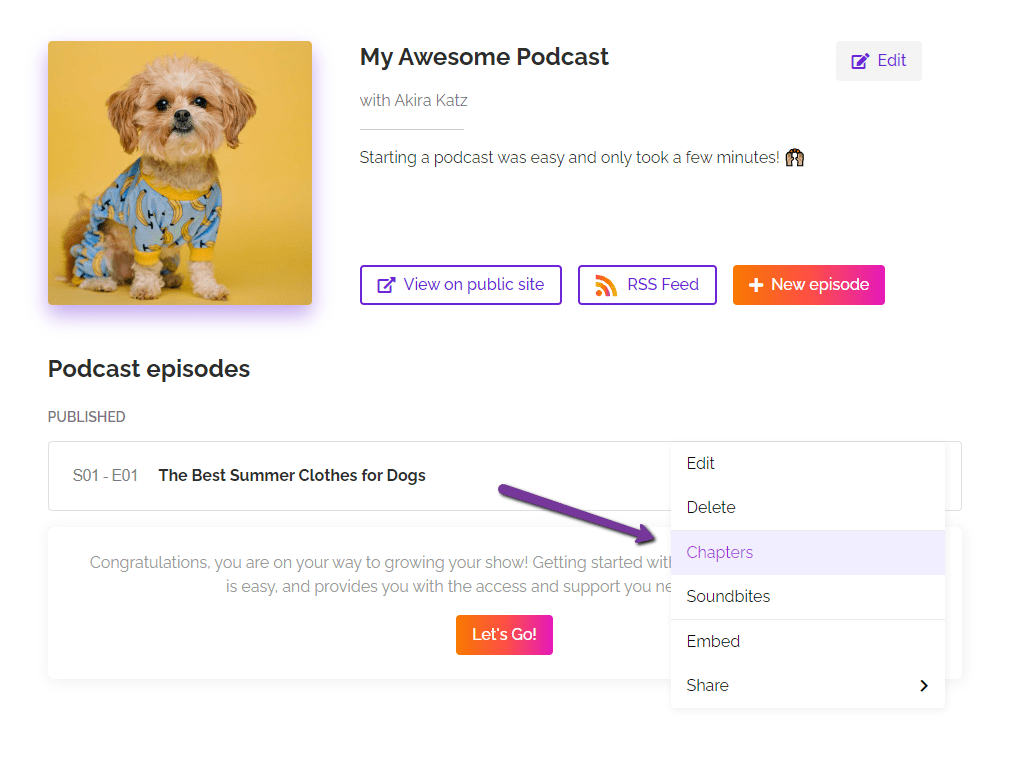Open the Chapters option from the episode menu
This screenshot has width=1027, height=762.
(719, 551)
